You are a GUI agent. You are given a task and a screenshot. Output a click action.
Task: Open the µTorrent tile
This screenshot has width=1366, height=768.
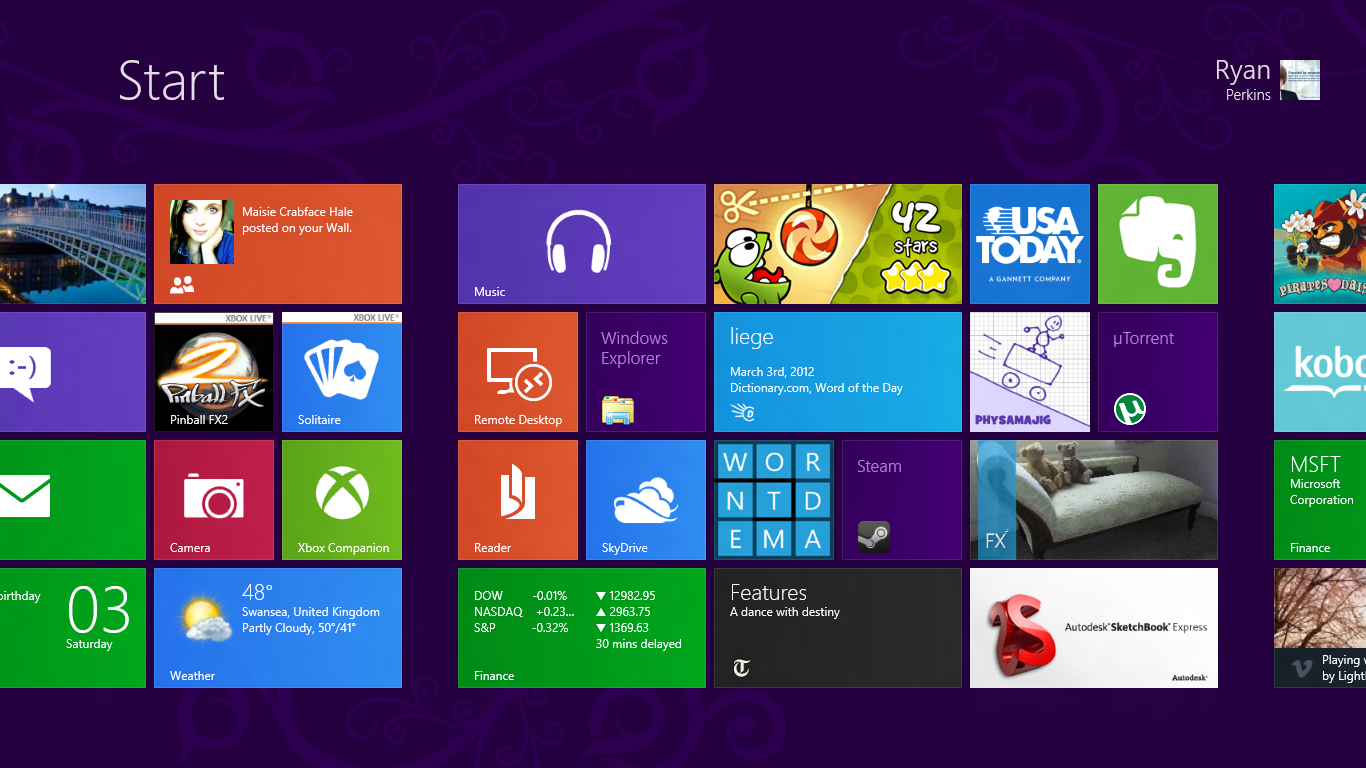click(x=1158, y=372)
